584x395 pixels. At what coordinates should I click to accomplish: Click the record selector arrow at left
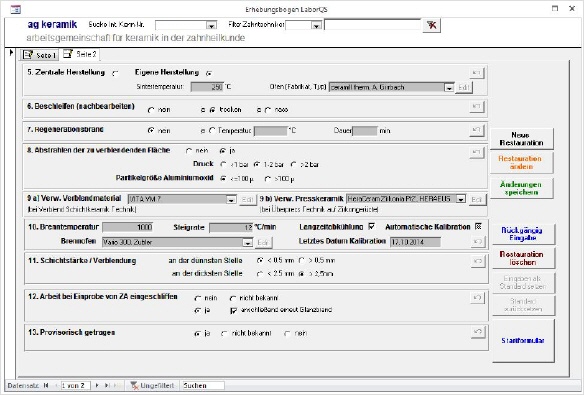(x=11, y=52)
